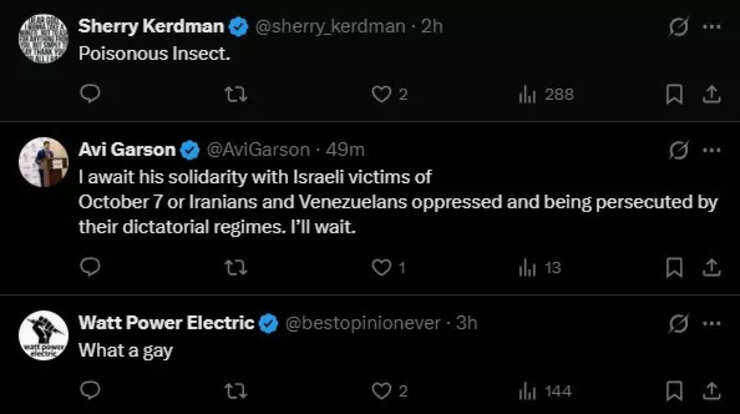The height and width of the screenshot is (414, 740).
Task: Open the @sherry_kerdman handle link
Action: [x=334, y=27]
